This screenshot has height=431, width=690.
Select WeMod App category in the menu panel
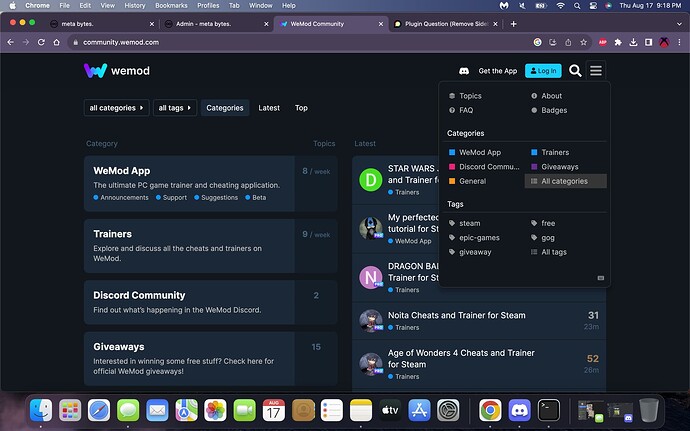475,152
